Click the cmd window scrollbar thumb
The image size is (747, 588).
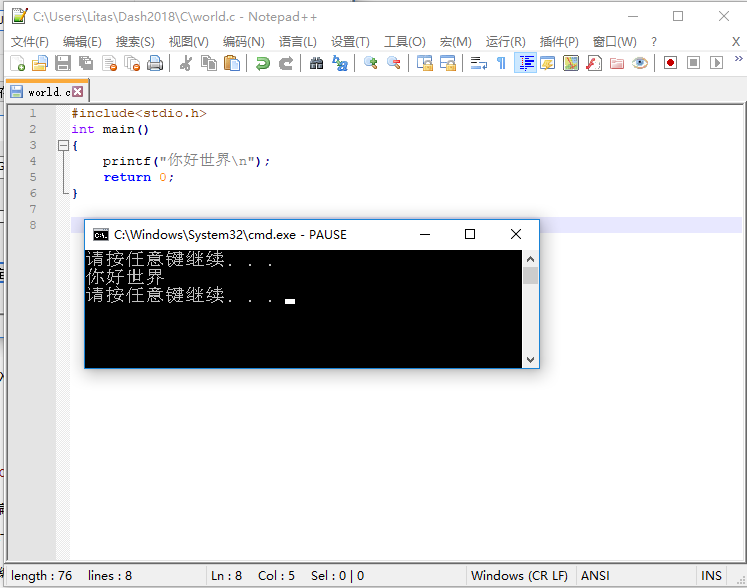pos(530,275)
